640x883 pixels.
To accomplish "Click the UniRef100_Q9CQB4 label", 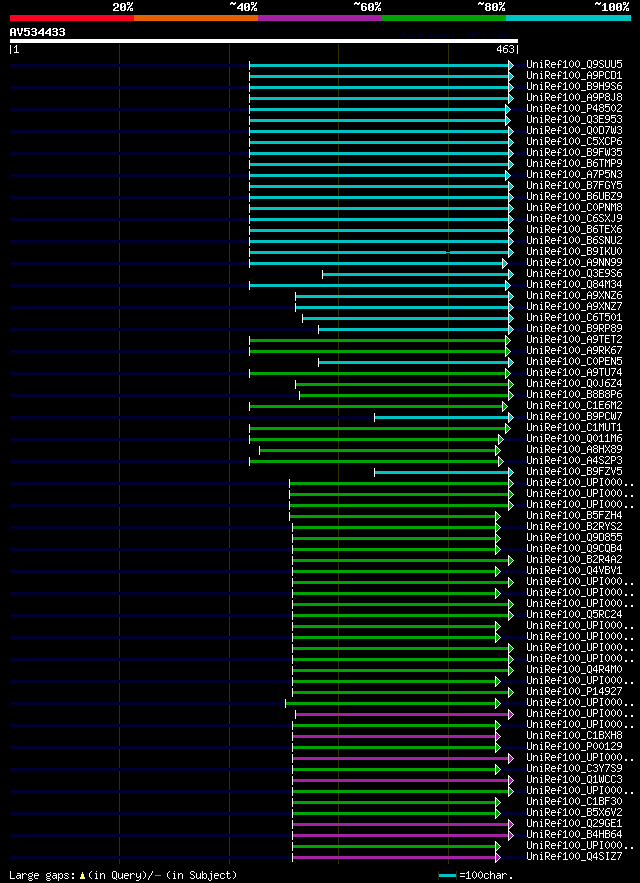I will tap(574, 548).
